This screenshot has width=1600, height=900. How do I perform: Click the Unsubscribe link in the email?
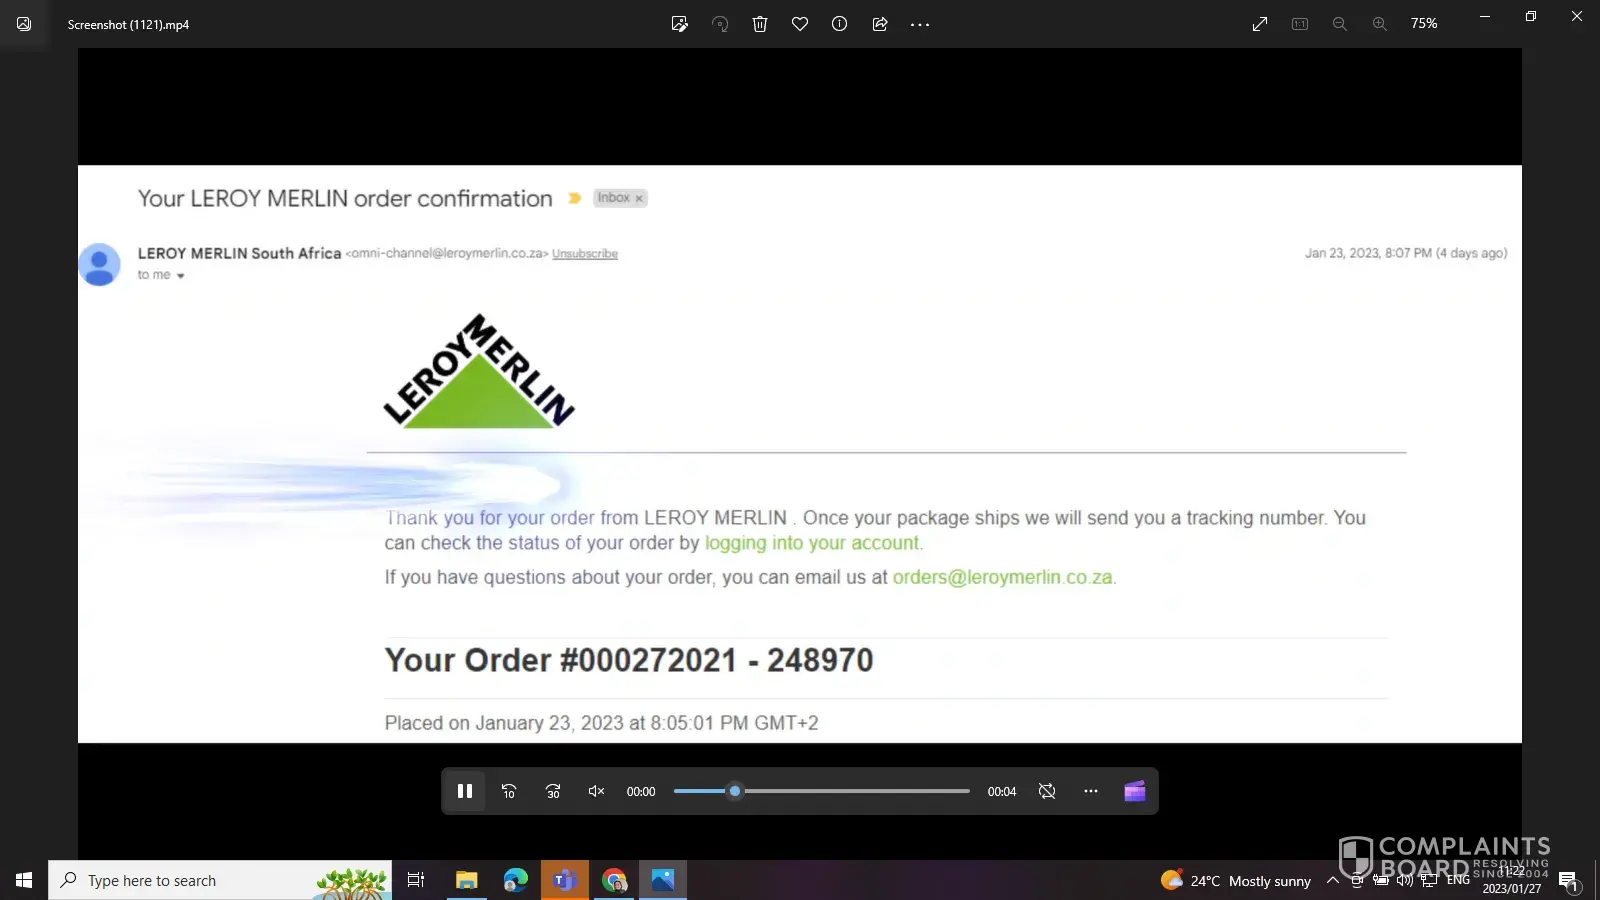585,254
